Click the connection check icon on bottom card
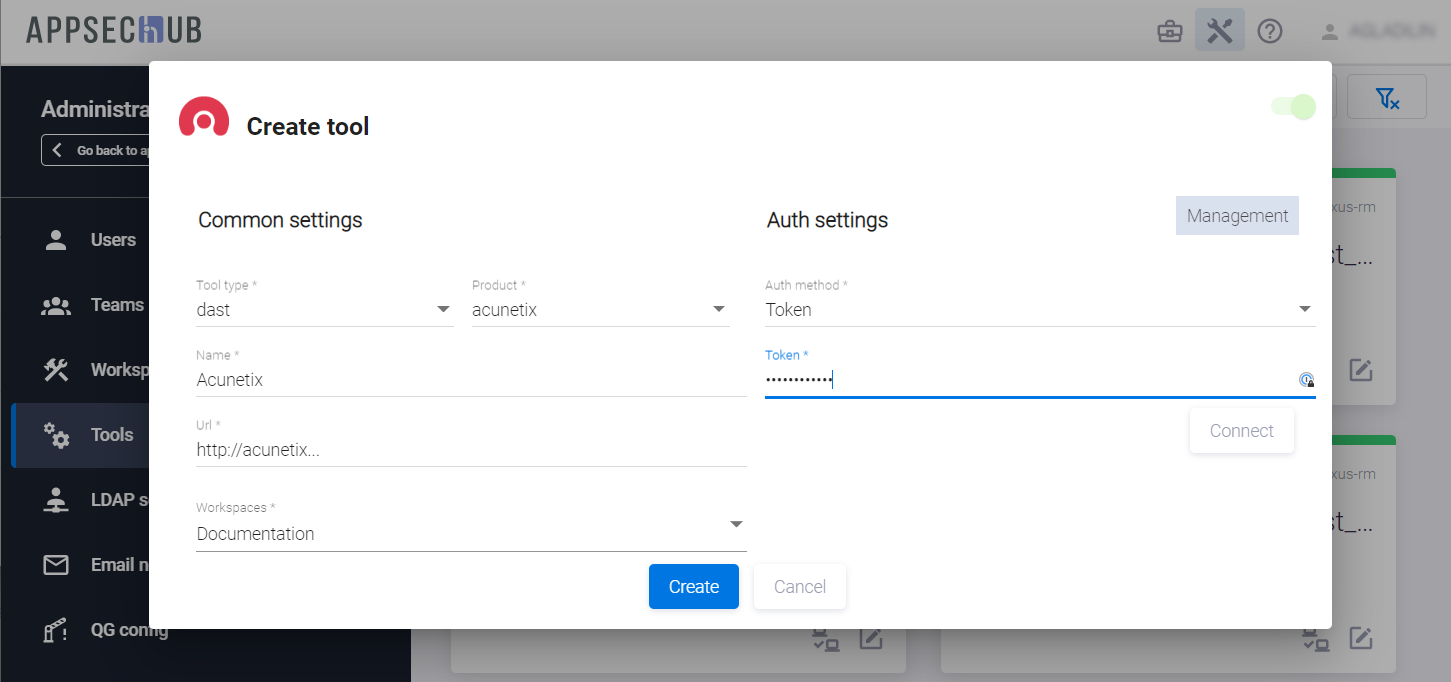Screen dimensions: 1451x682 pyautogui.click(x=1314, y=638)
